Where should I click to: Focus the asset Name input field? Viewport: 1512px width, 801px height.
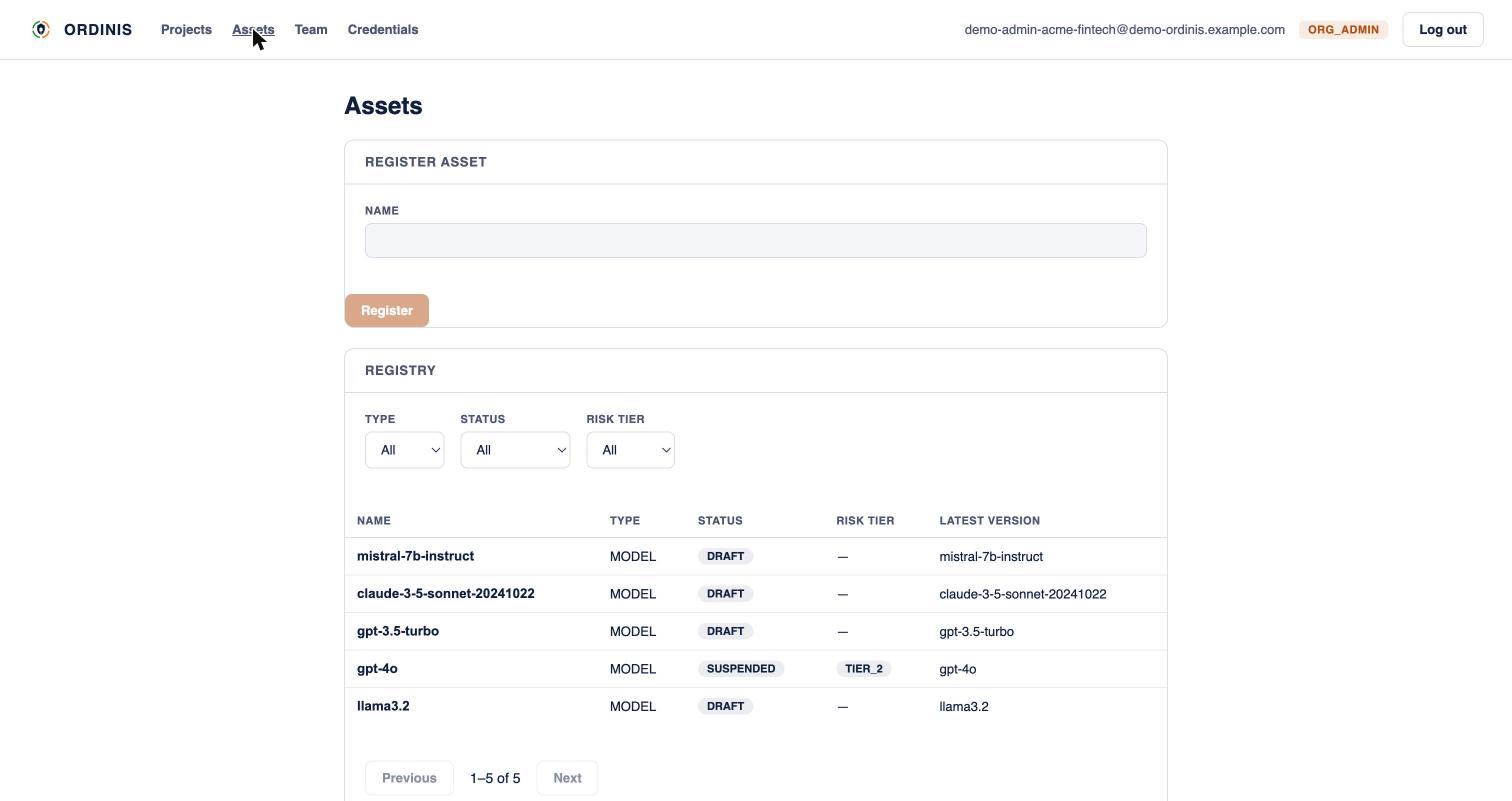click(x=756, y=241)
